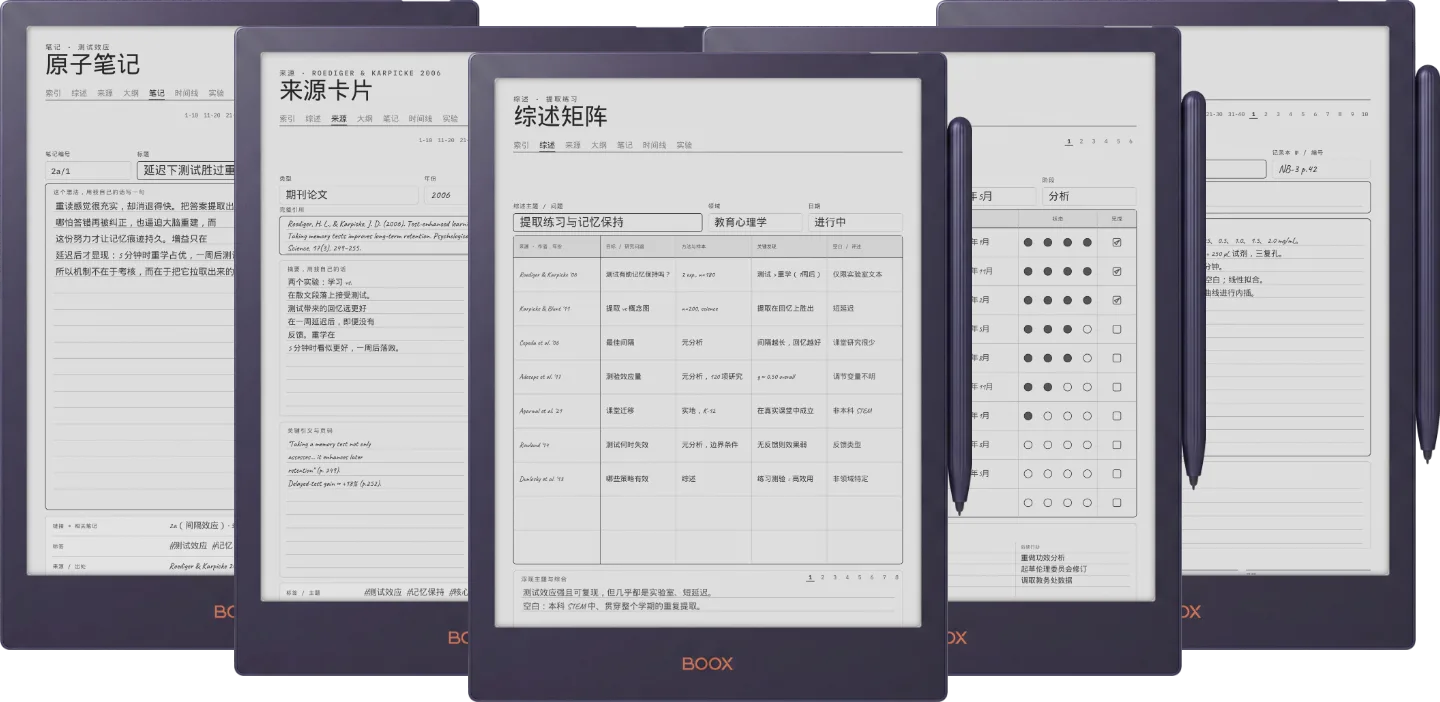Open the 1-10 range on 原子笔记 page

click(x=191, y=115)
